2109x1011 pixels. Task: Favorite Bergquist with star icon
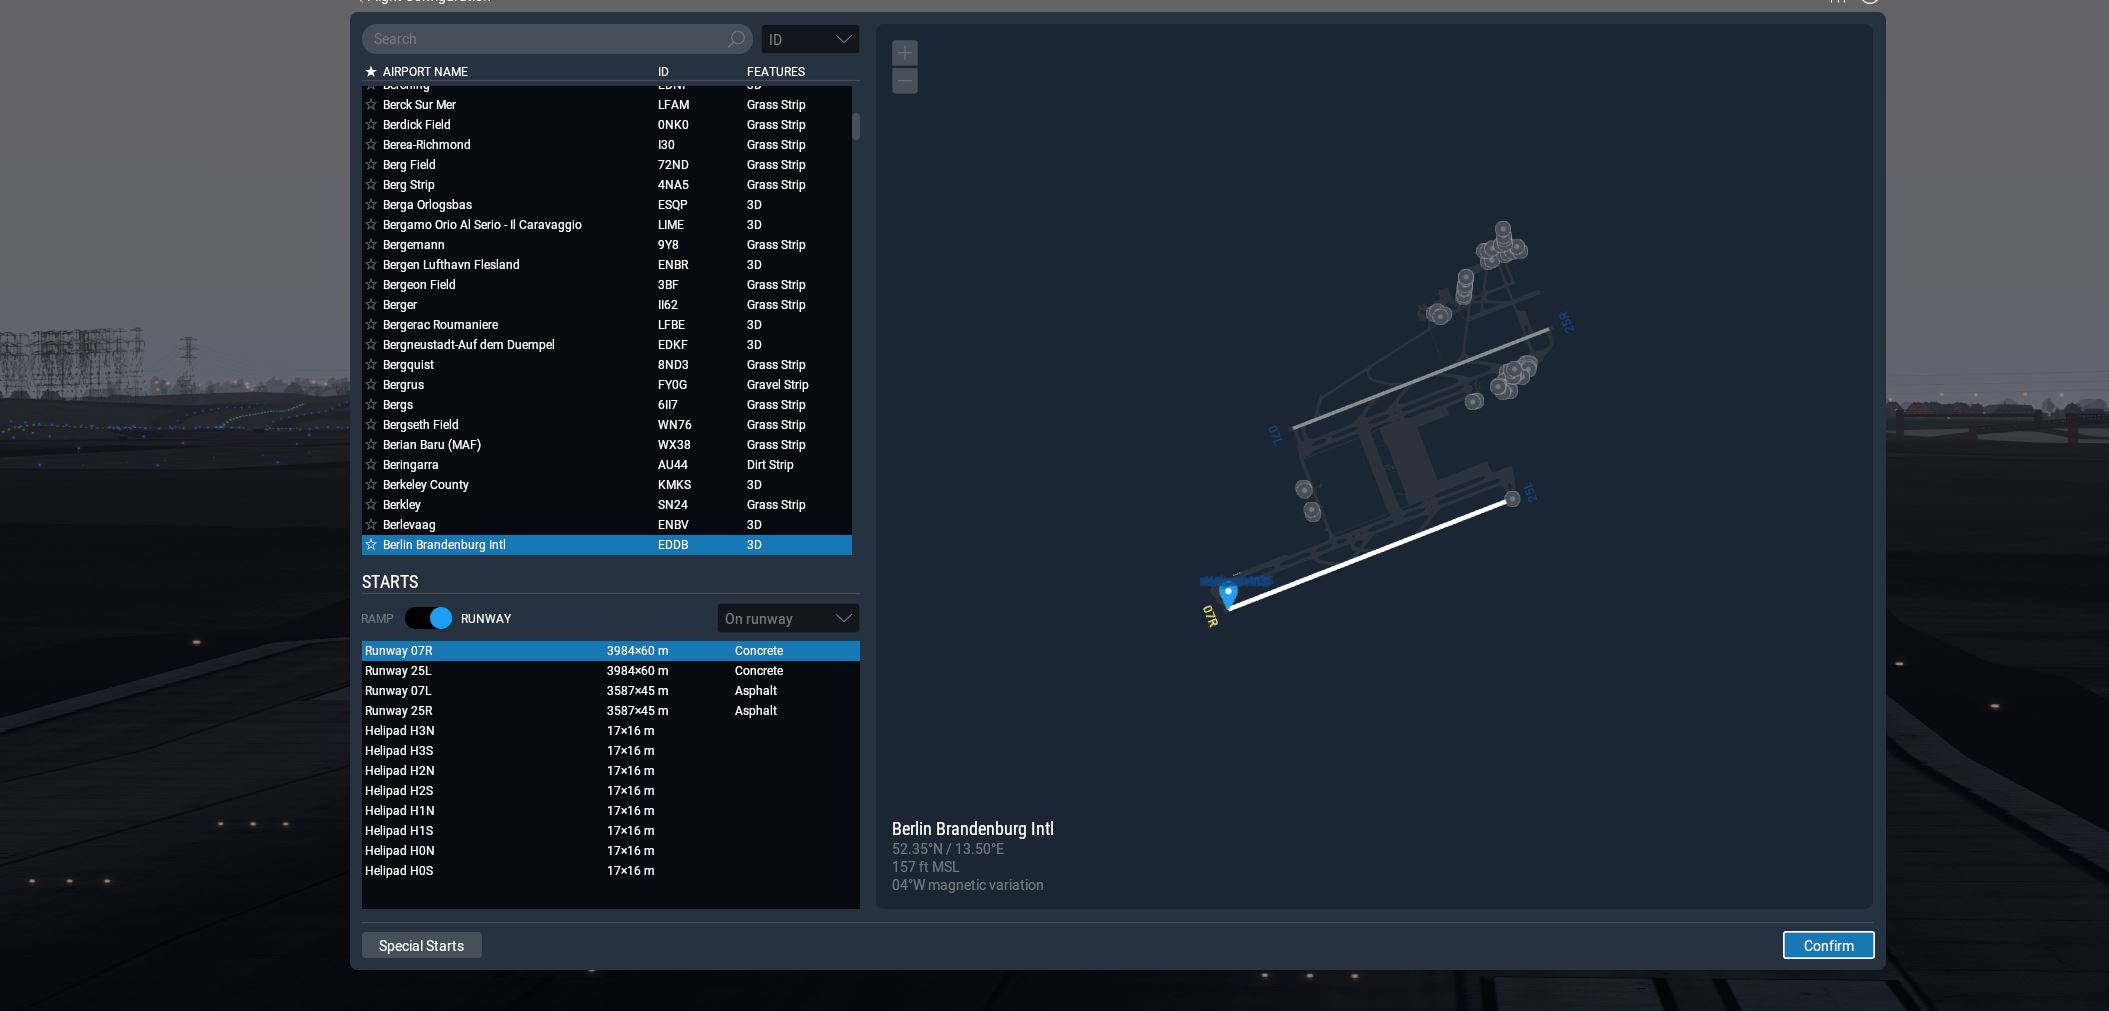click(x=371, y=364)
